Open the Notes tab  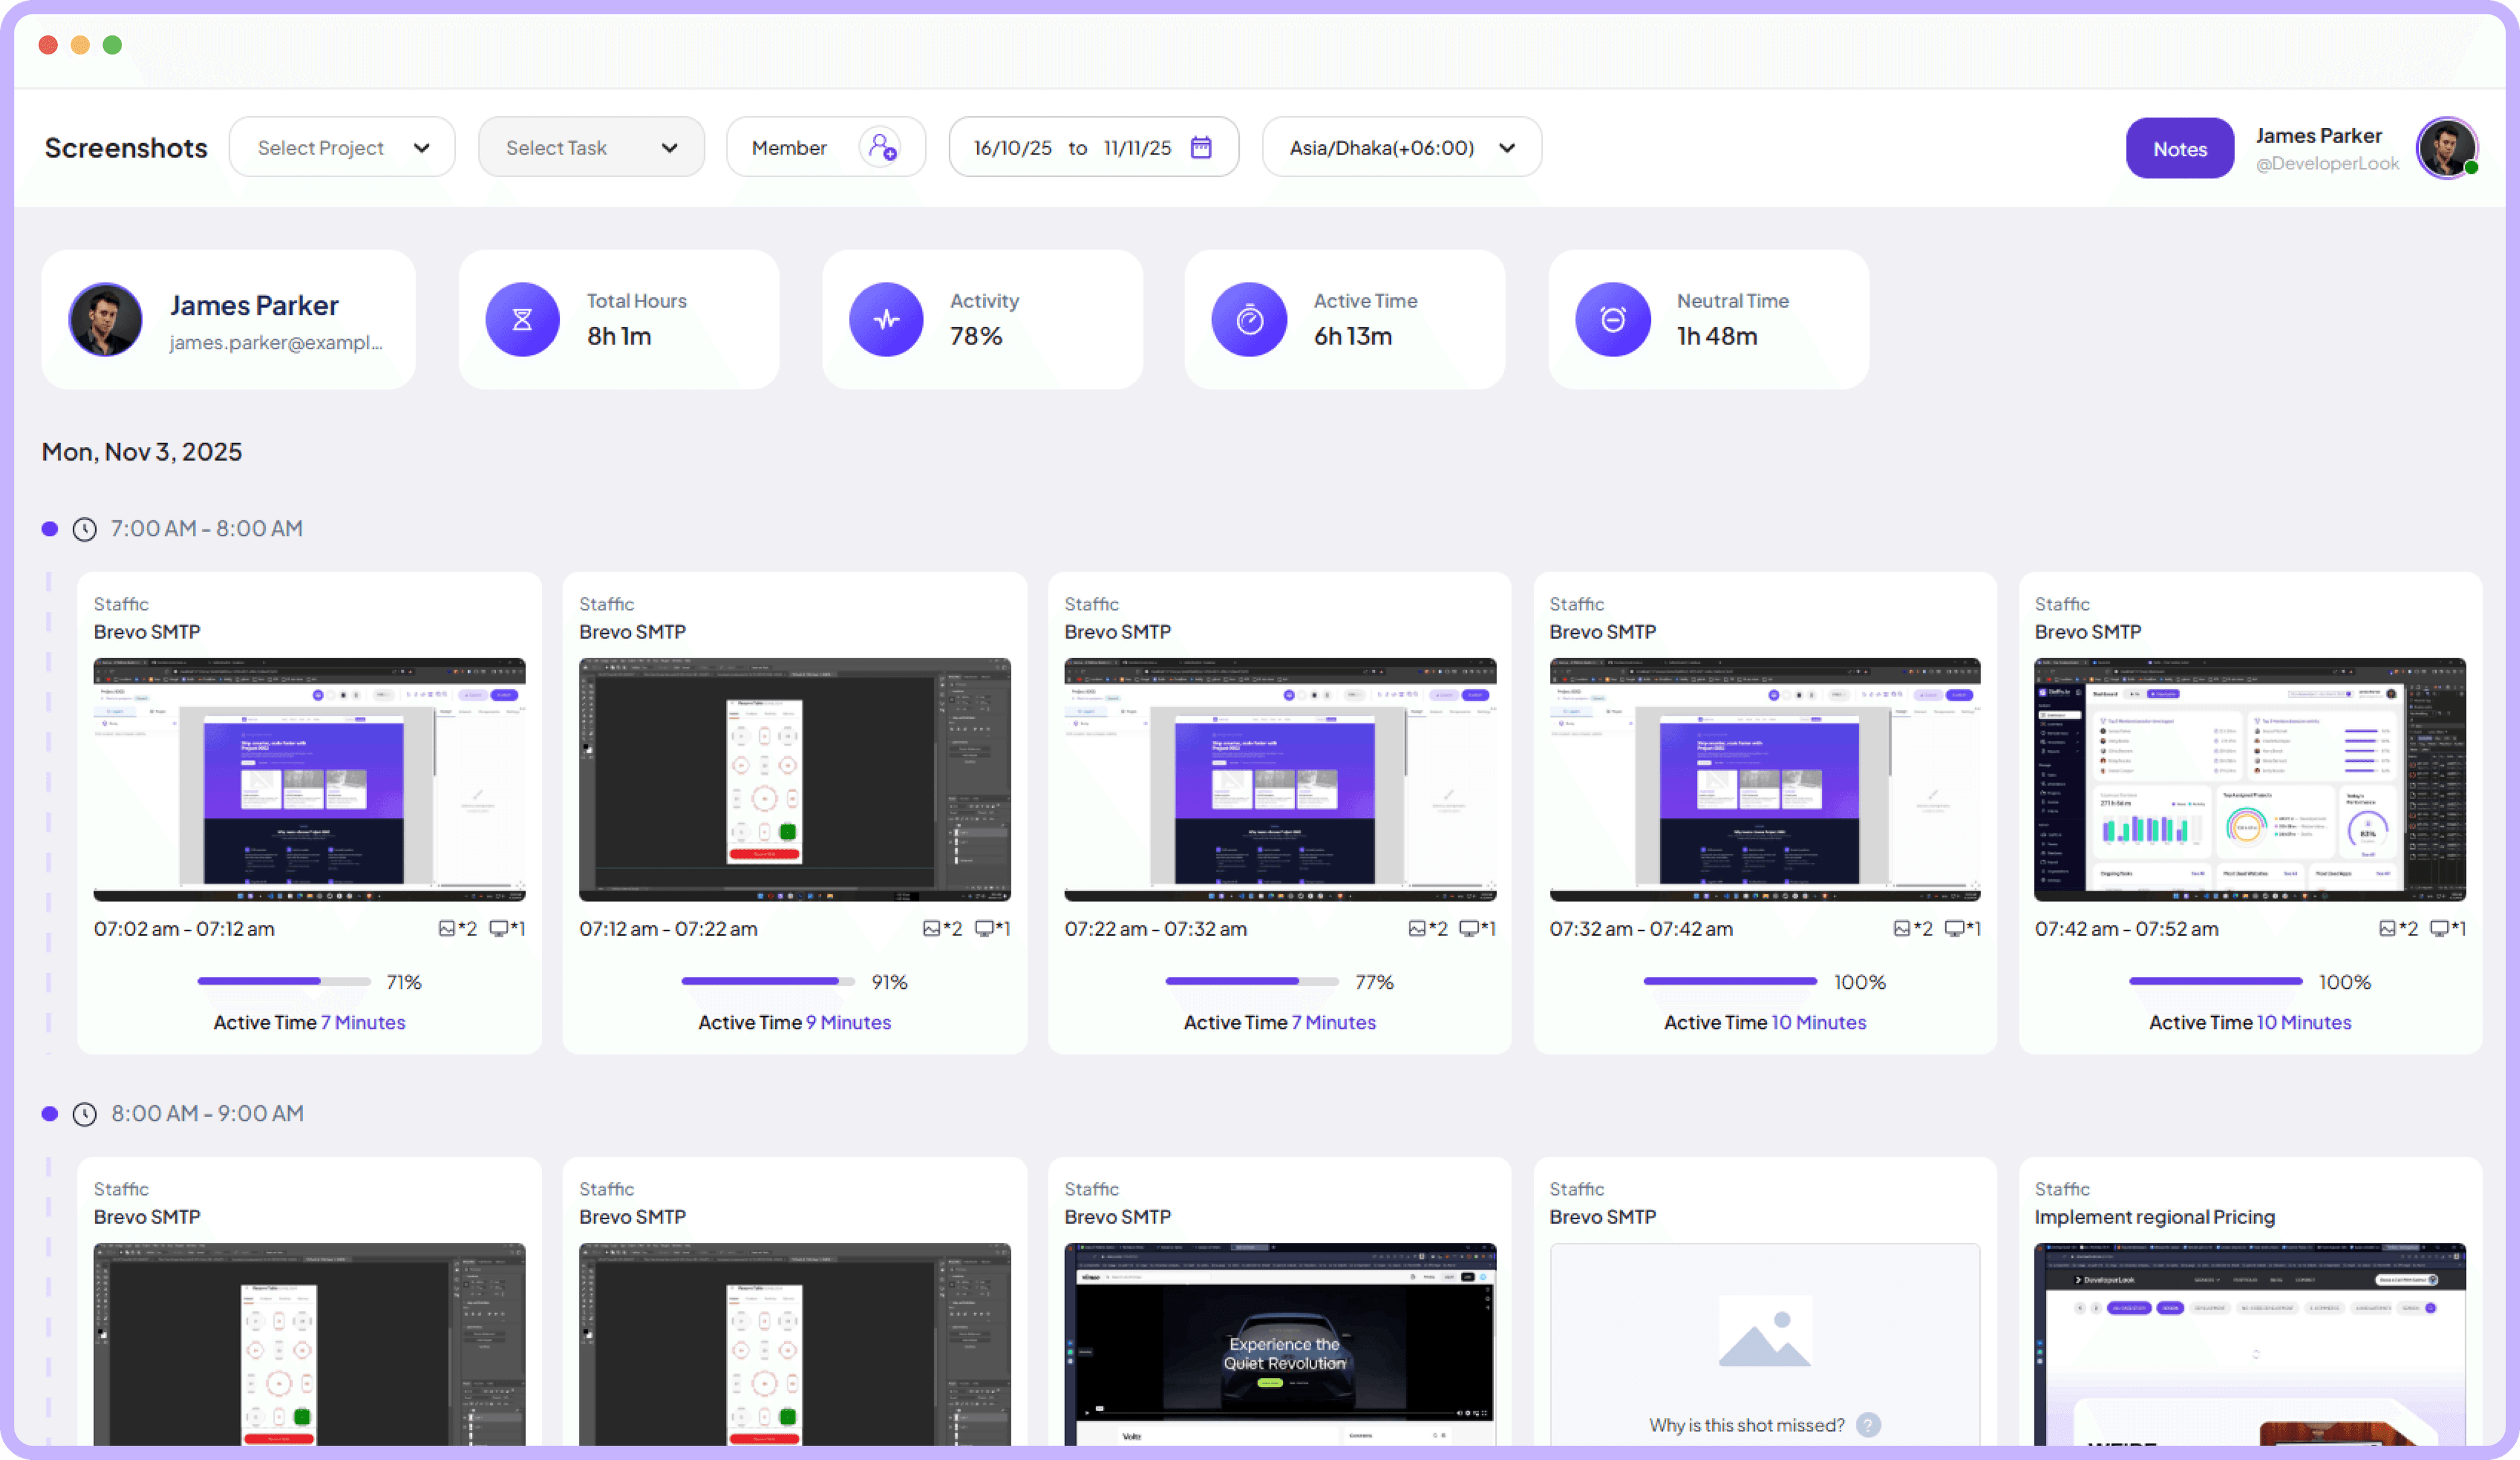(2179, 148)
